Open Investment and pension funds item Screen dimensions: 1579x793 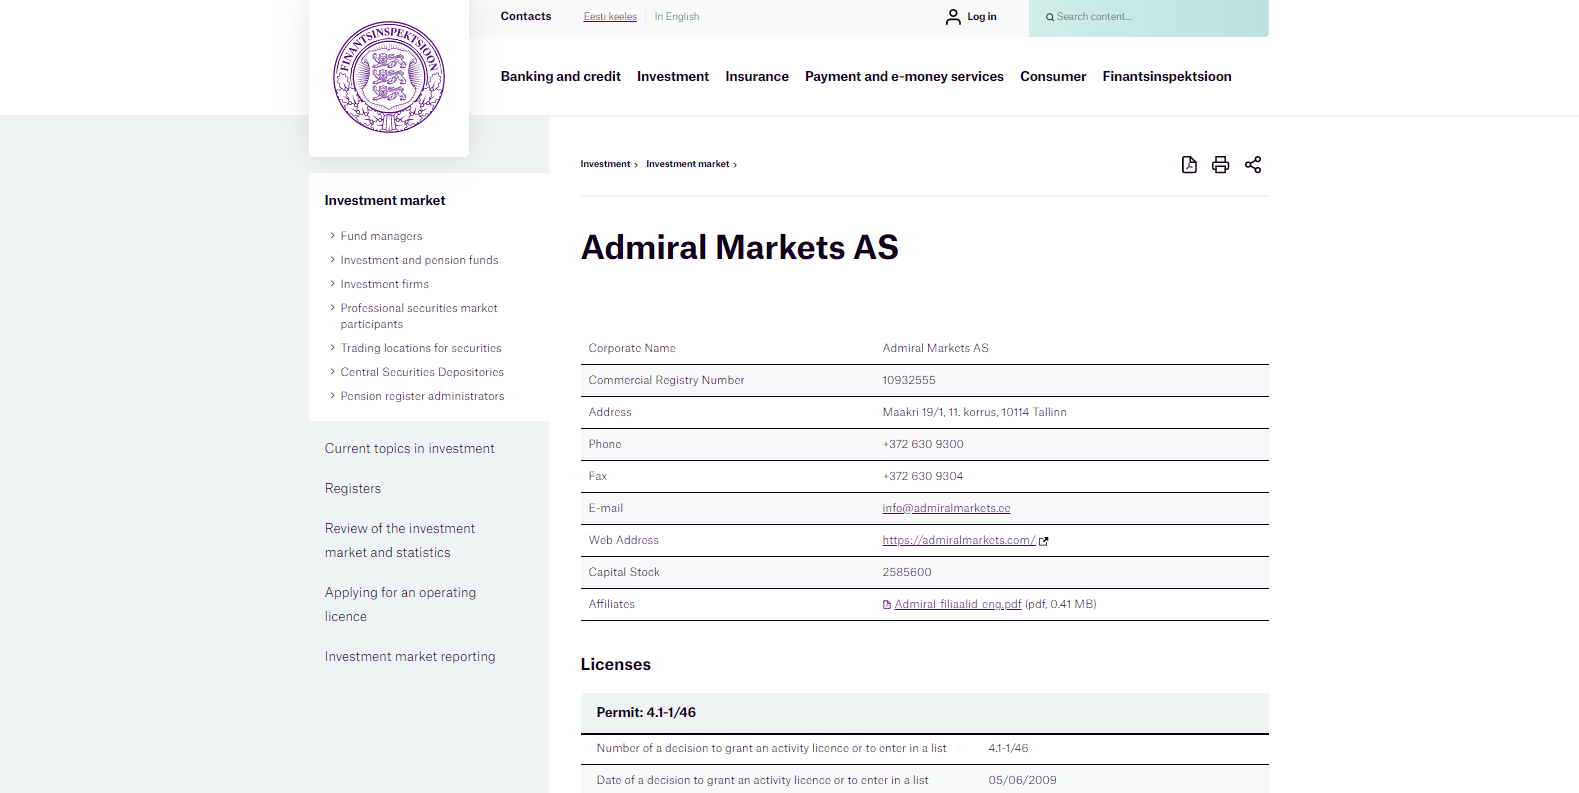(x=419, y=260)
